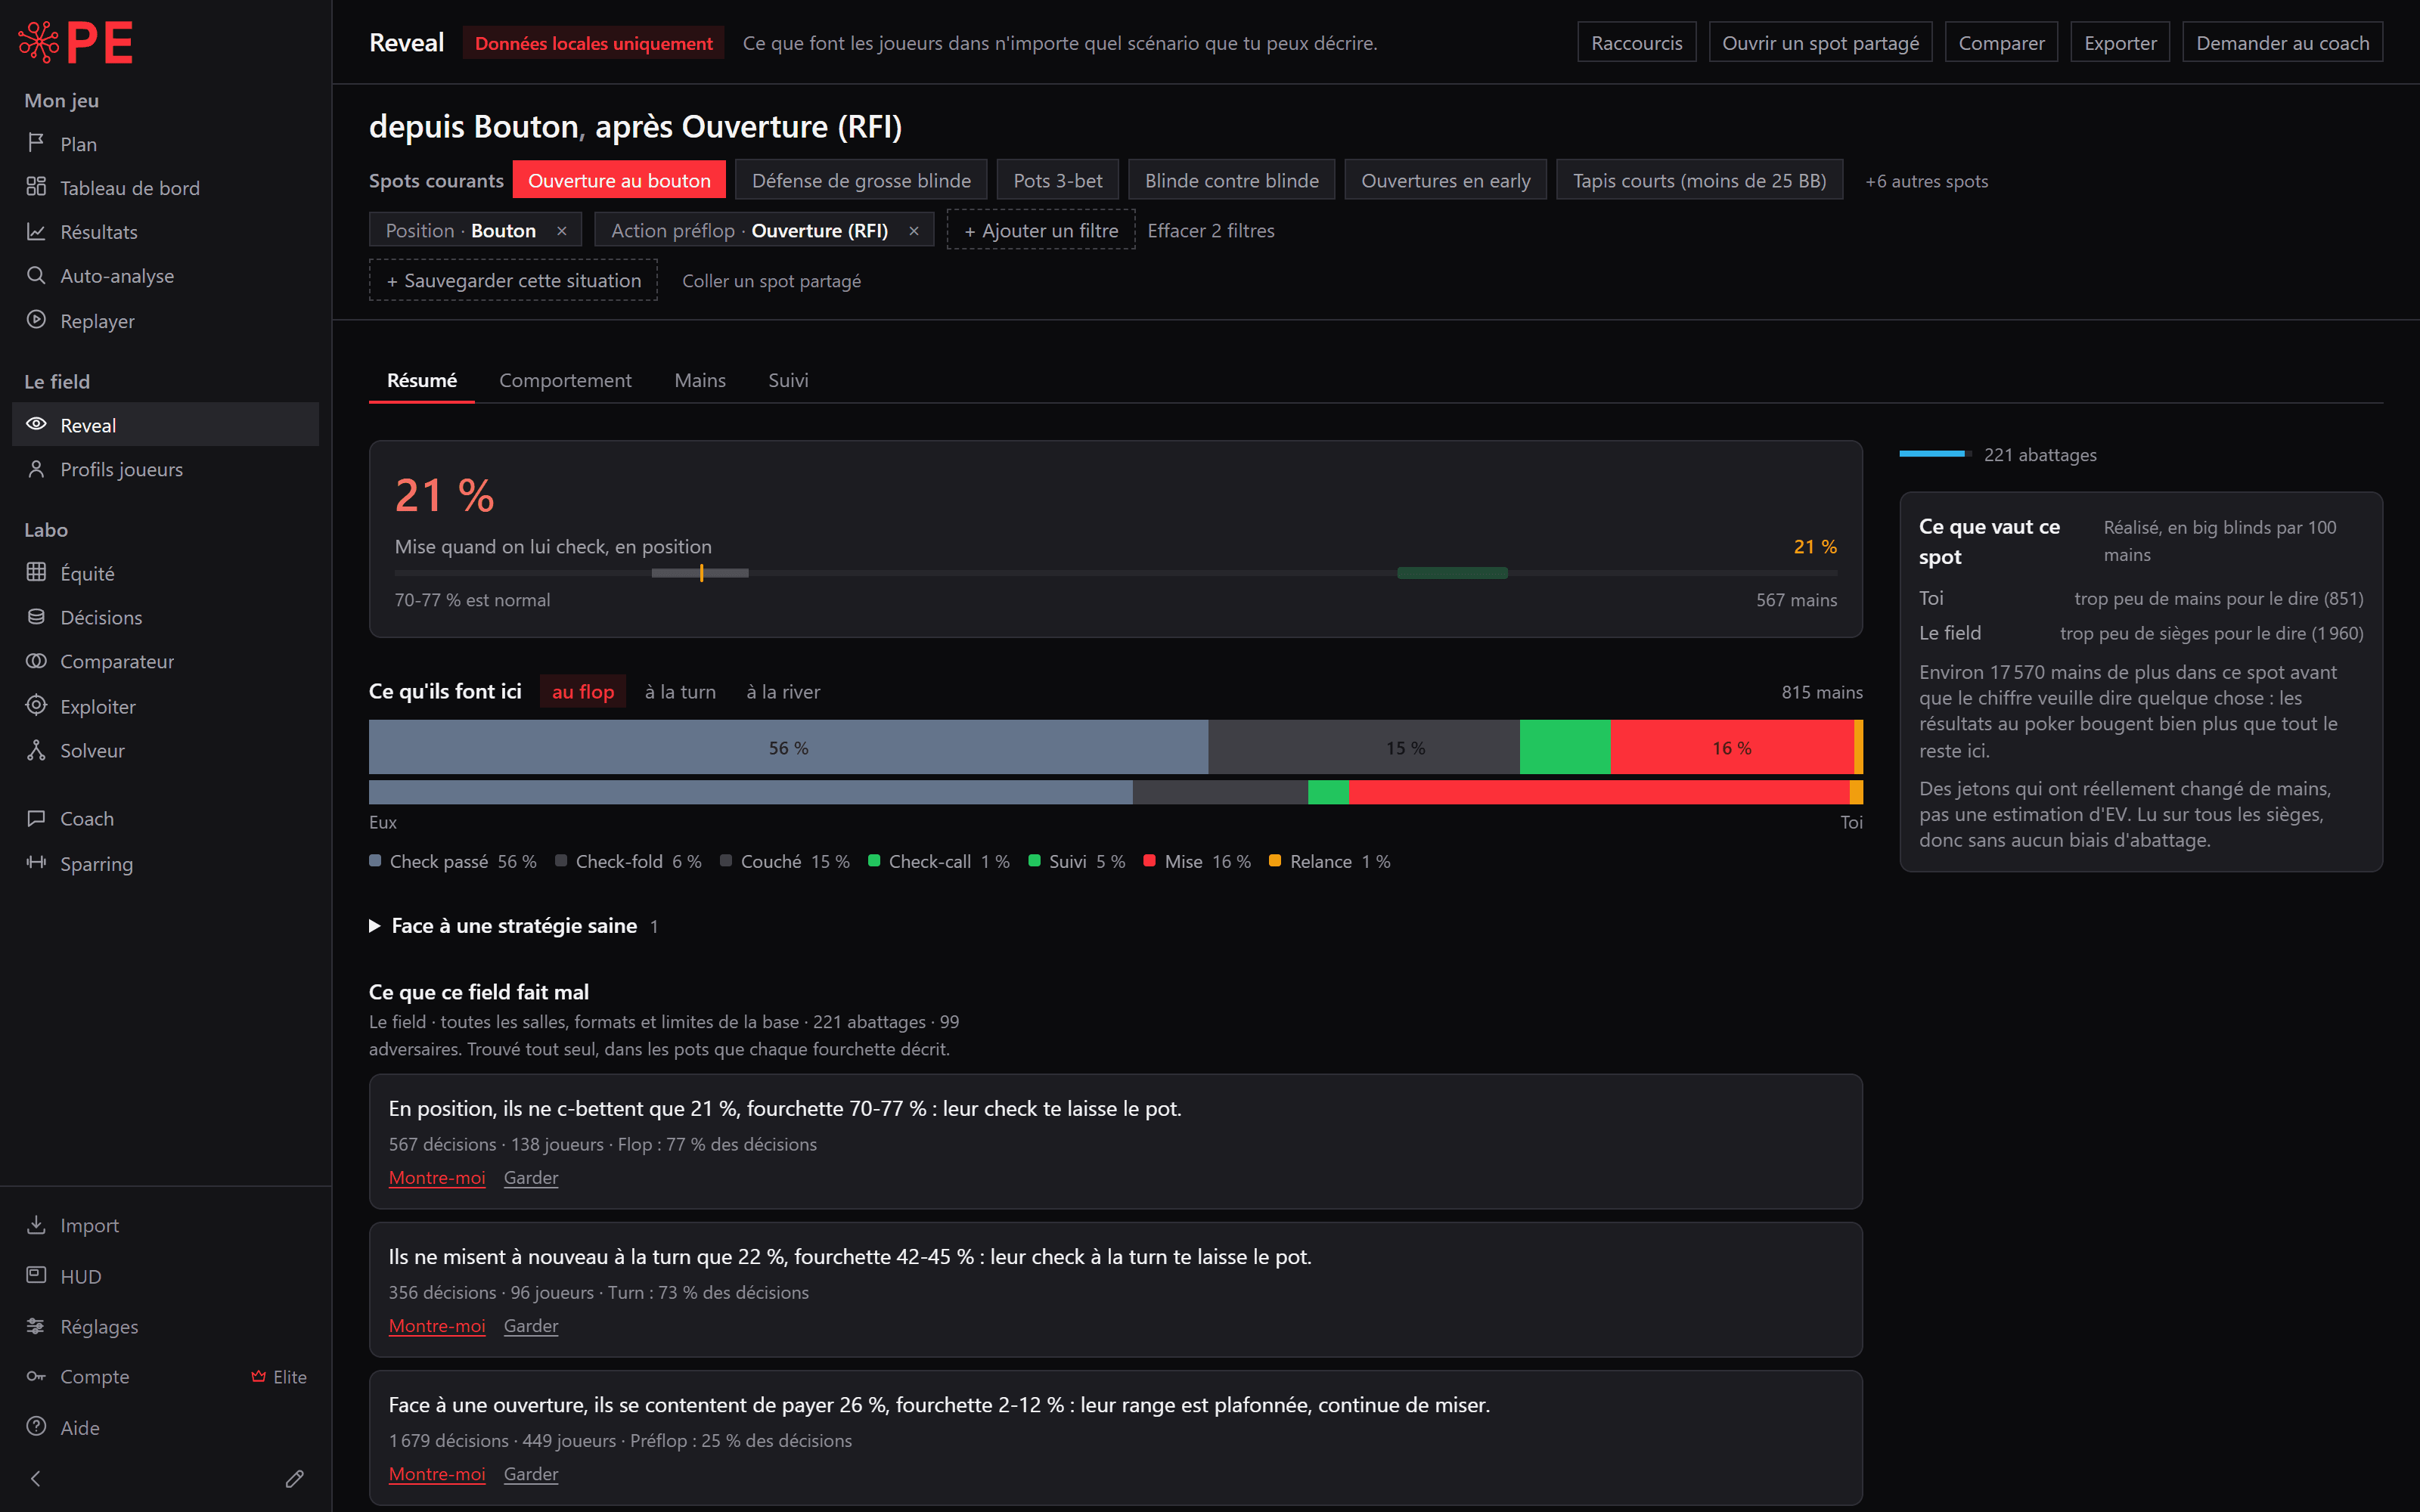Expand 'Face à une stratégie saine' section
This screenshot has width=2420, height=1512.
click(x=513, y=925)
